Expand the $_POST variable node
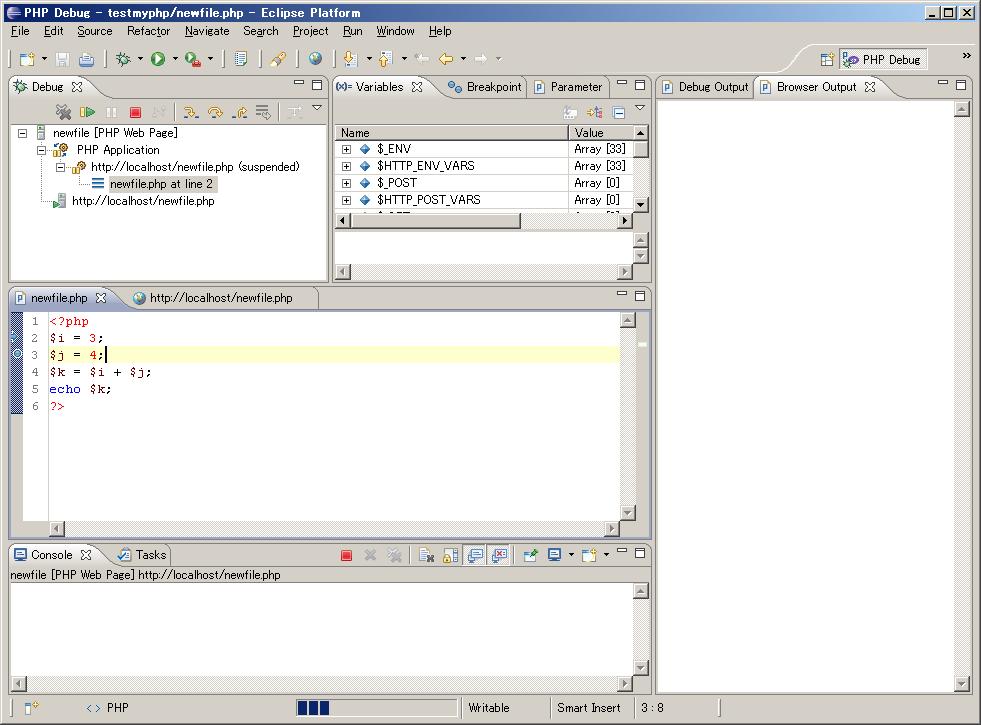This screenshot has height=725, width=981. click(346, 183)
